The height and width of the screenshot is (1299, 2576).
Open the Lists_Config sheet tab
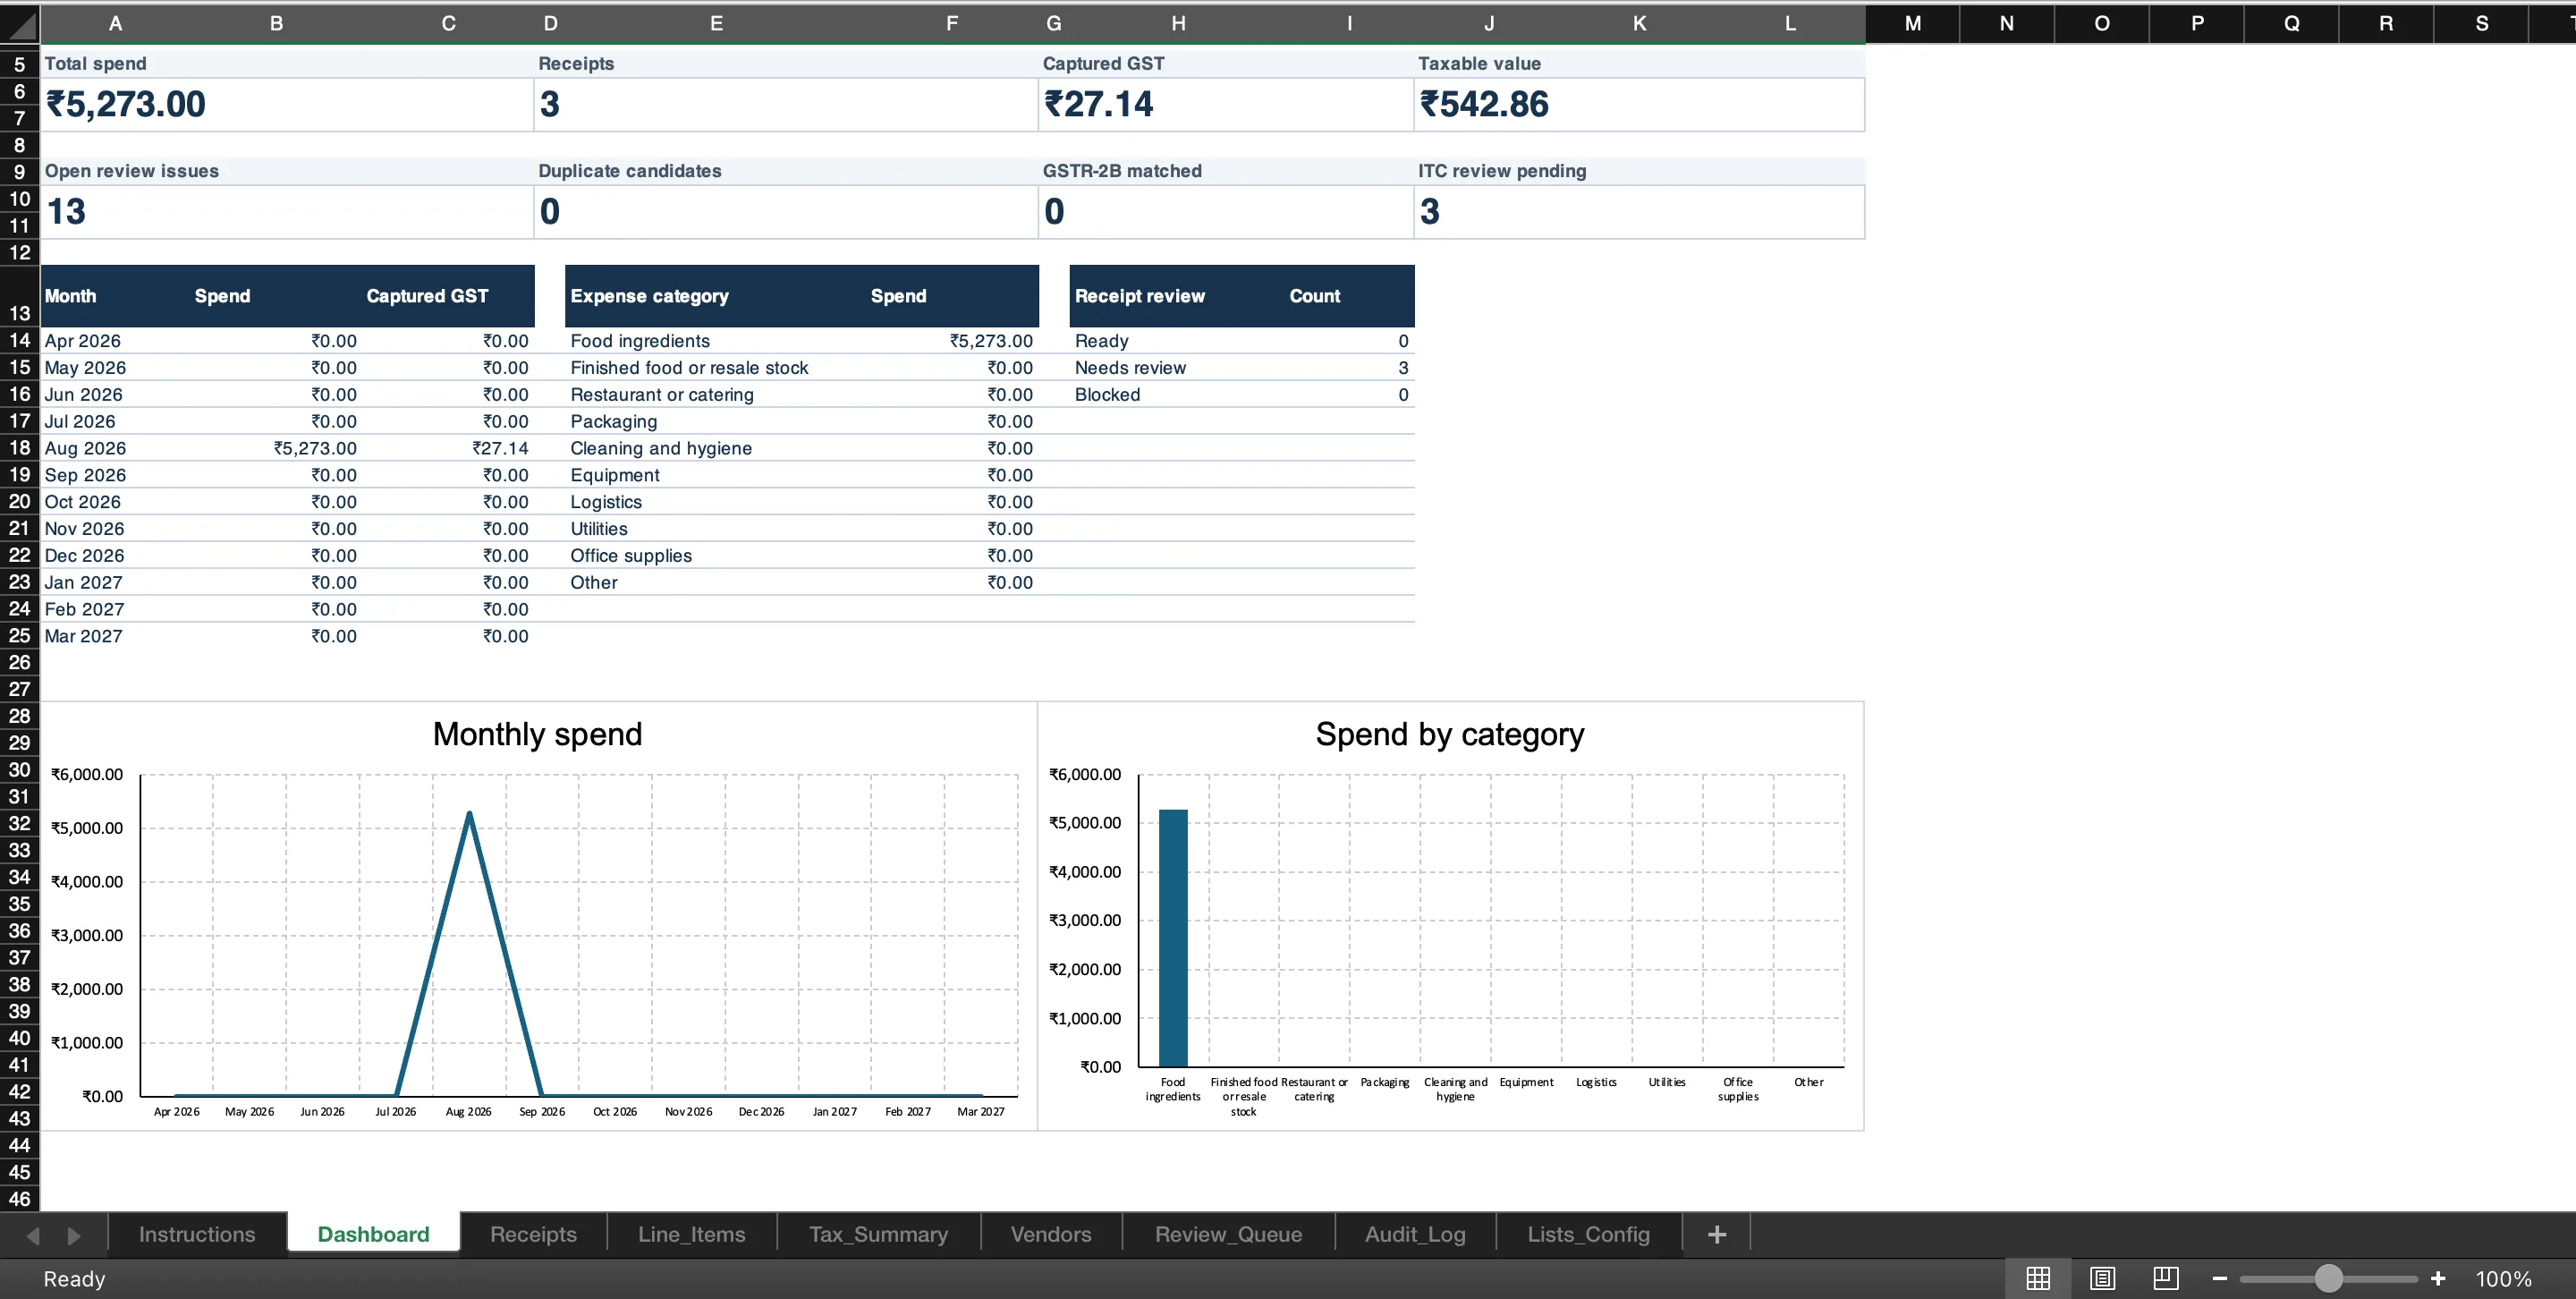pyautogui.click(x=1588, y=1234)
